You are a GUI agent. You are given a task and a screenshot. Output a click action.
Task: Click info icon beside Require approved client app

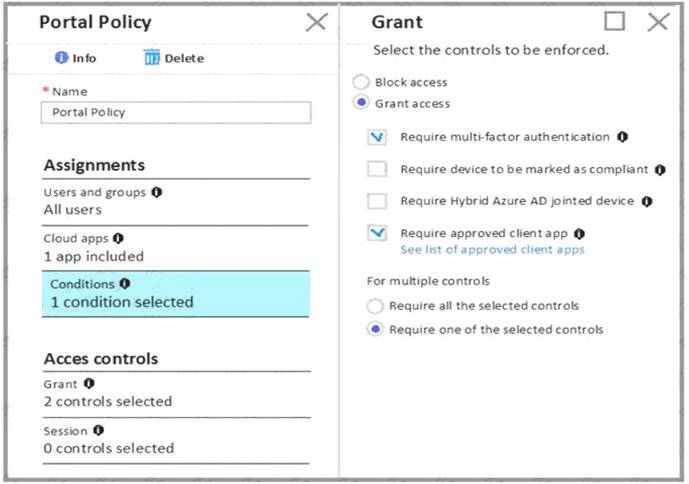point(579,233)
